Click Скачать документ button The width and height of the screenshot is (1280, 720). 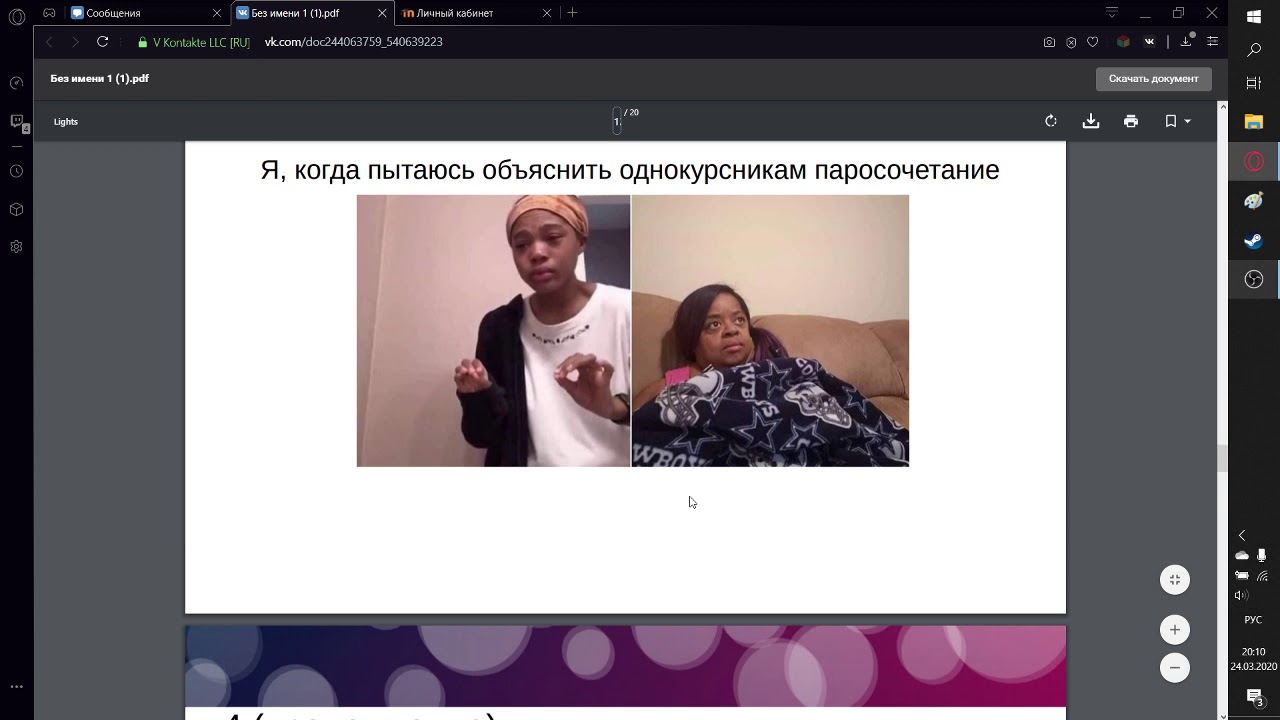coord(1153,79)
